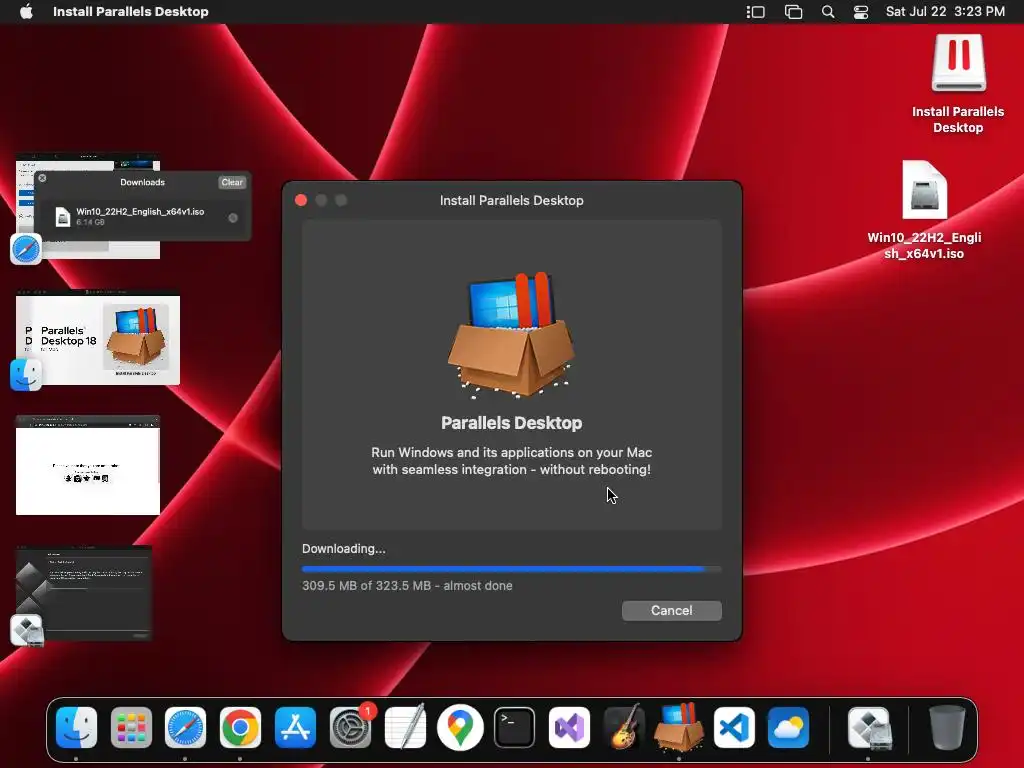This screenshot has width=1024, height=768.
Task: Click the 'Parallels Desktop' heading text
Action: [x=511, y=423]
